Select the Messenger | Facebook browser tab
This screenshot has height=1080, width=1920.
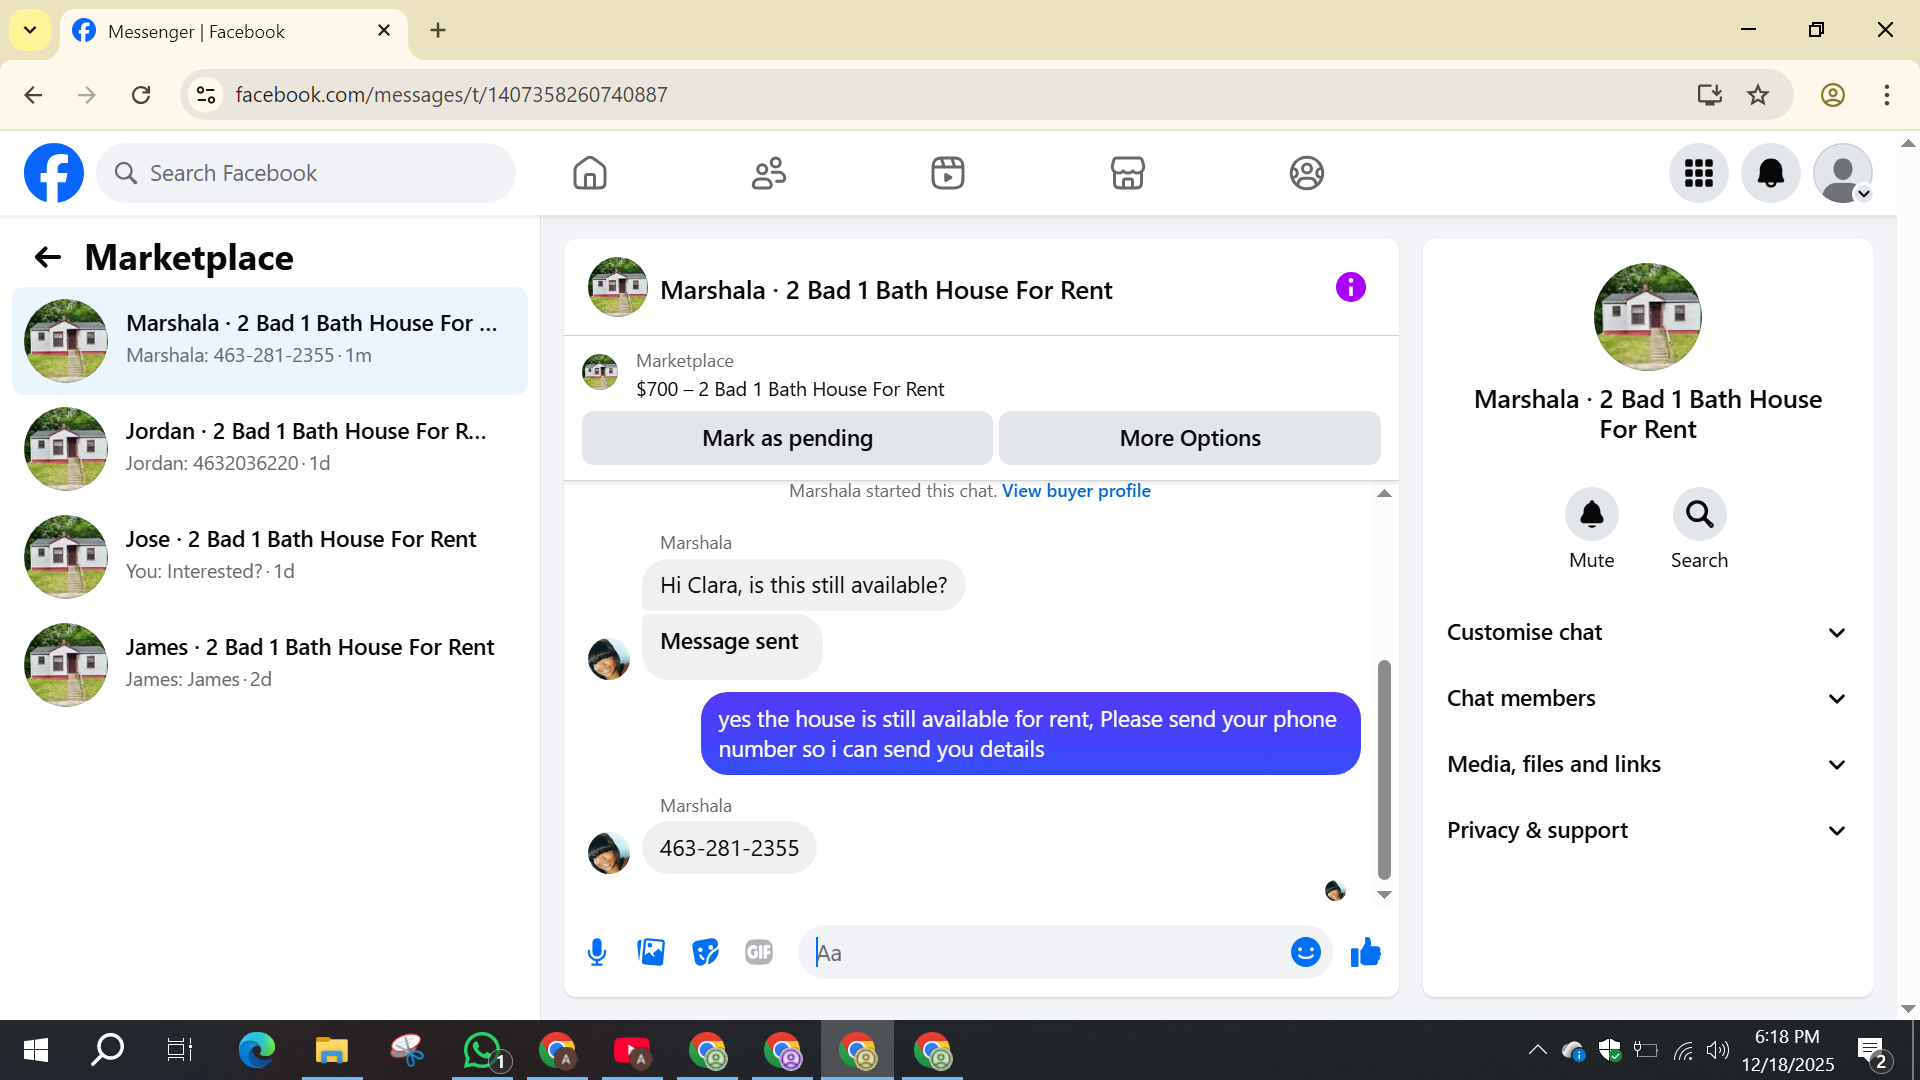234,32
